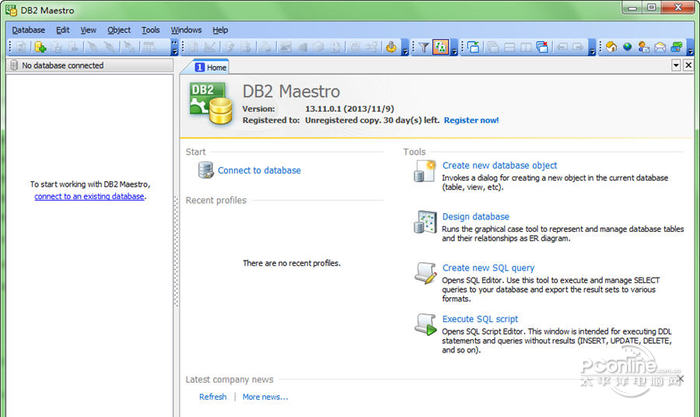Click the envelope mail toolbar icon
Viewport: 700px width, 417px height.
pyautogui.click(x=660, y=47)
